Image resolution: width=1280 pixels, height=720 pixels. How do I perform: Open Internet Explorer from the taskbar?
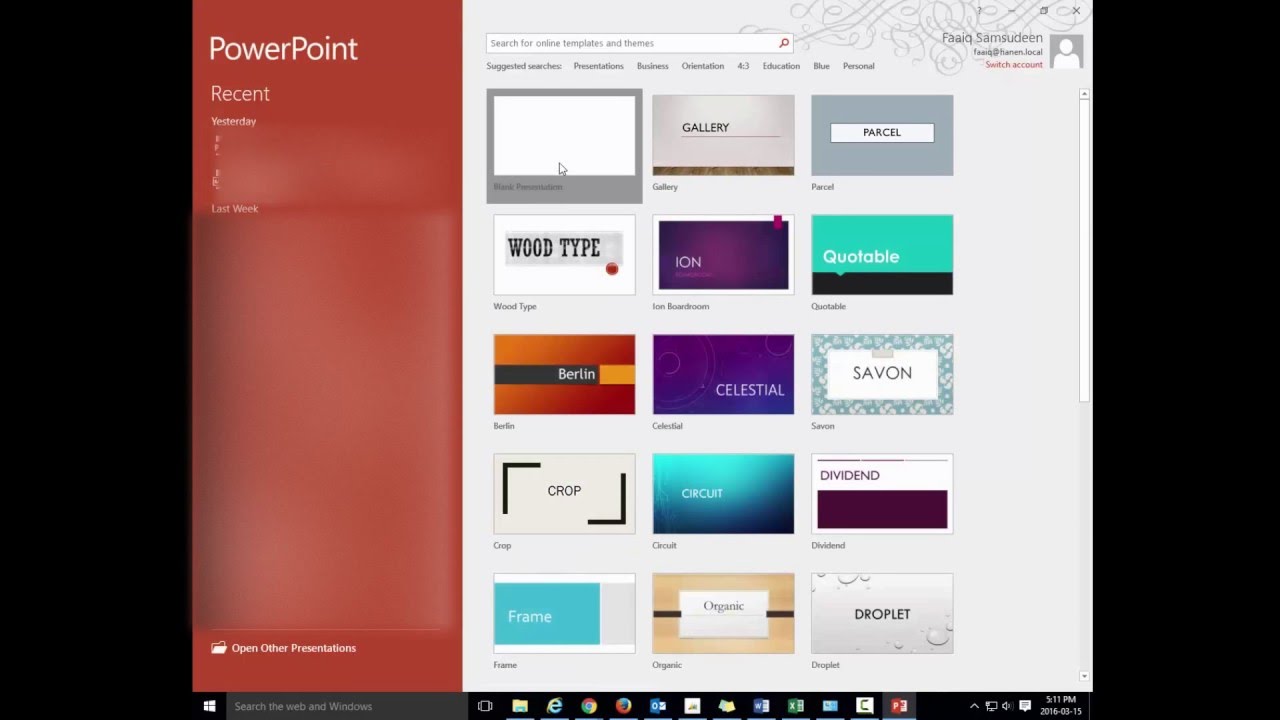(x=554, y=706)
